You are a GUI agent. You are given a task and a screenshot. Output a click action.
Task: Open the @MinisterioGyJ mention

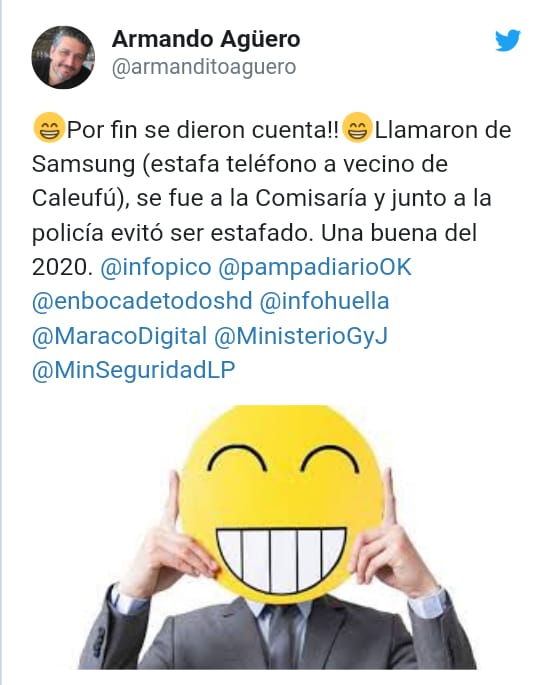[301, 336]
